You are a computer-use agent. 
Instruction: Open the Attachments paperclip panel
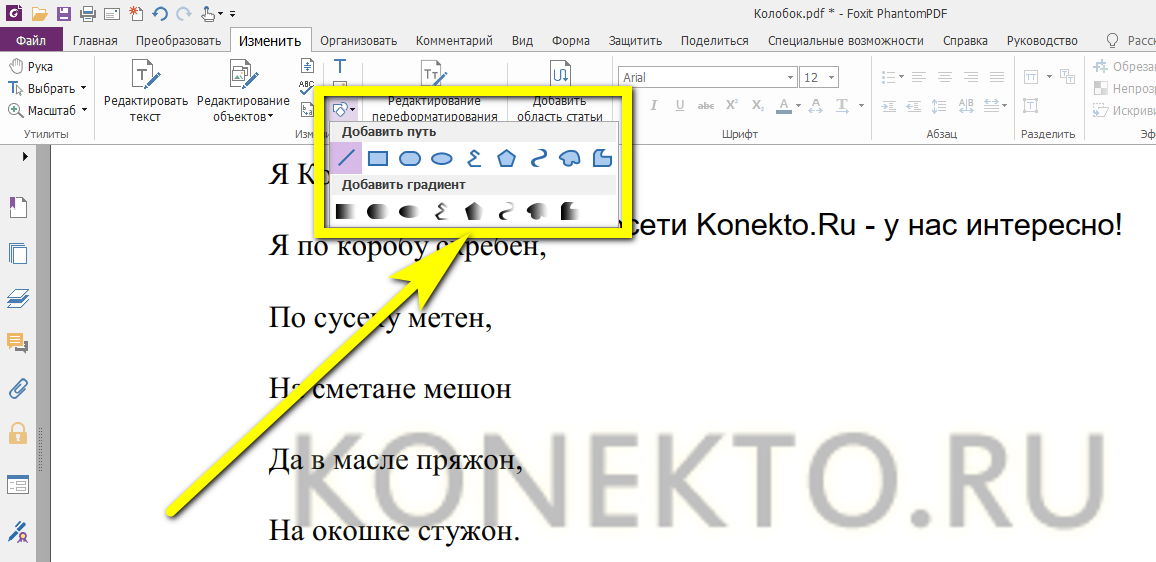click(17, 388)
